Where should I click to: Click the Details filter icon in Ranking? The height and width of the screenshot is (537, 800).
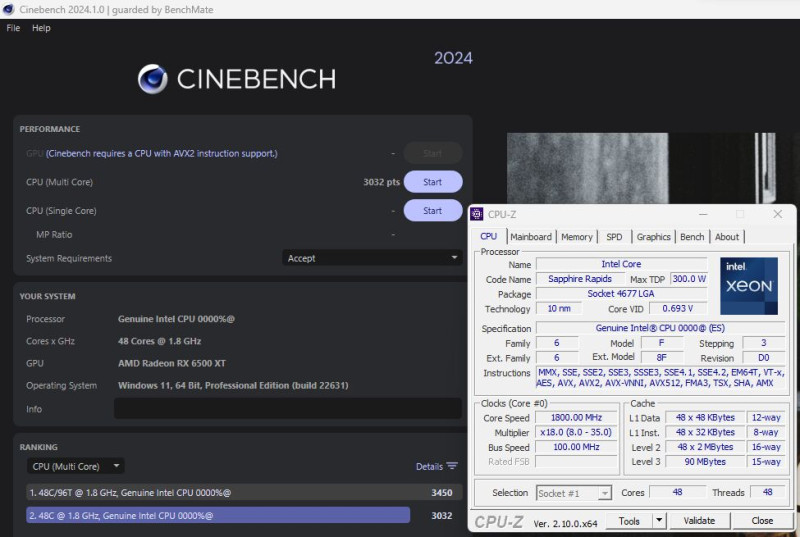pos(452,466)
